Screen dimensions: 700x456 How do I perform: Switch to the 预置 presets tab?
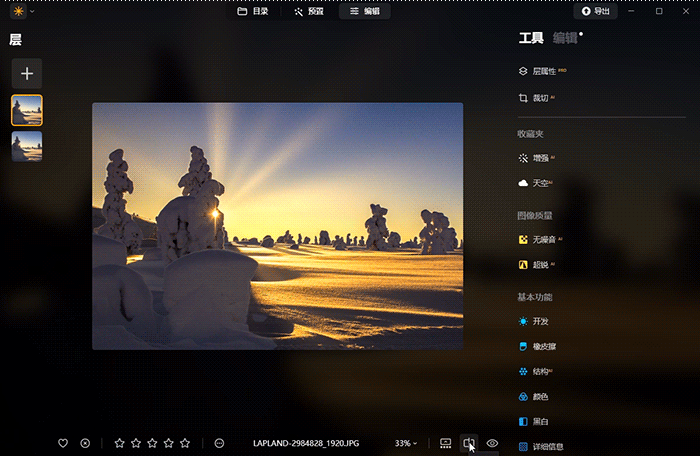click(x=309, y=11)
